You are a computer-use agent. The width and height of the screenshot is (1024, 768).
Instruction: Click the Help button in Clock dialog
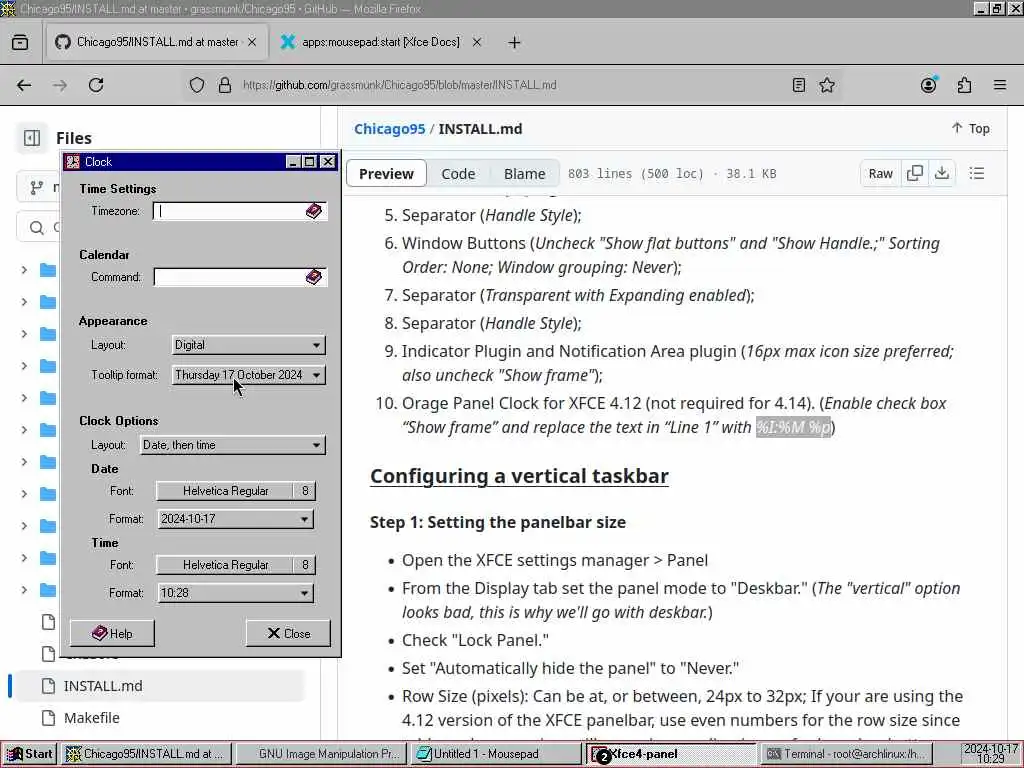pyautogui.click(x=112, y=633)
